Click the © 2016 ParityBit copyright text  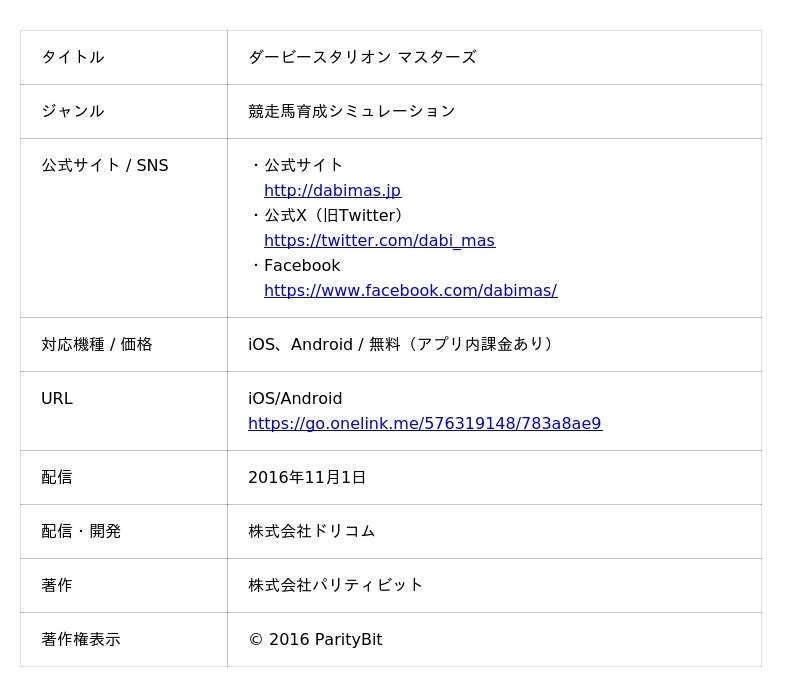(315, 639)
